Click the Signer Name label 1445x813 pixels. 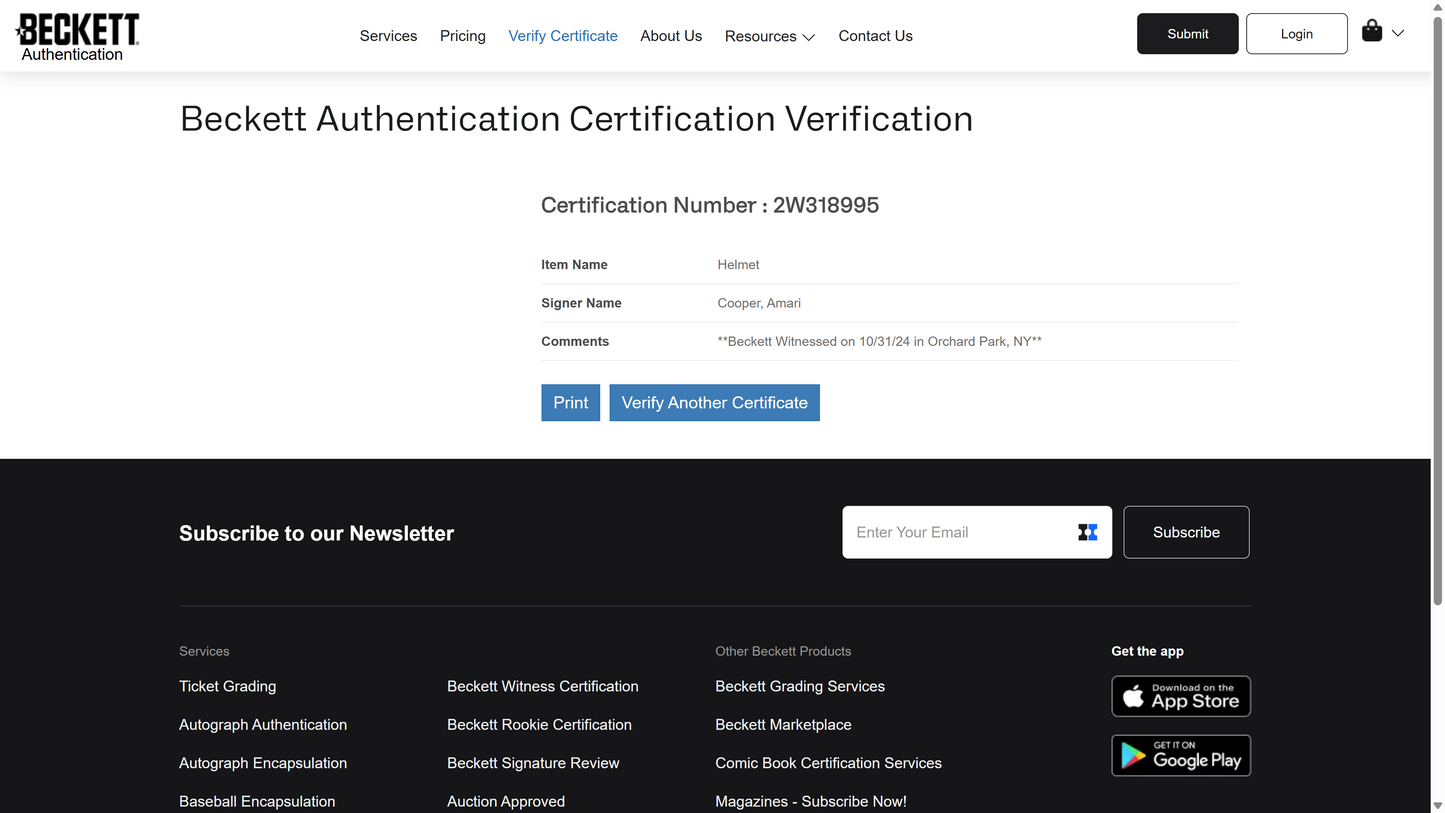581,303
